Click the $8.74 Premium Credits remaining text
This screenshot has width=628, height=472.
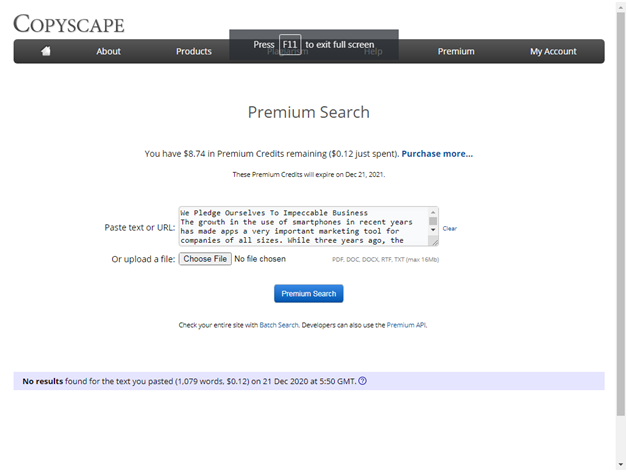click(x=272, y=154)
